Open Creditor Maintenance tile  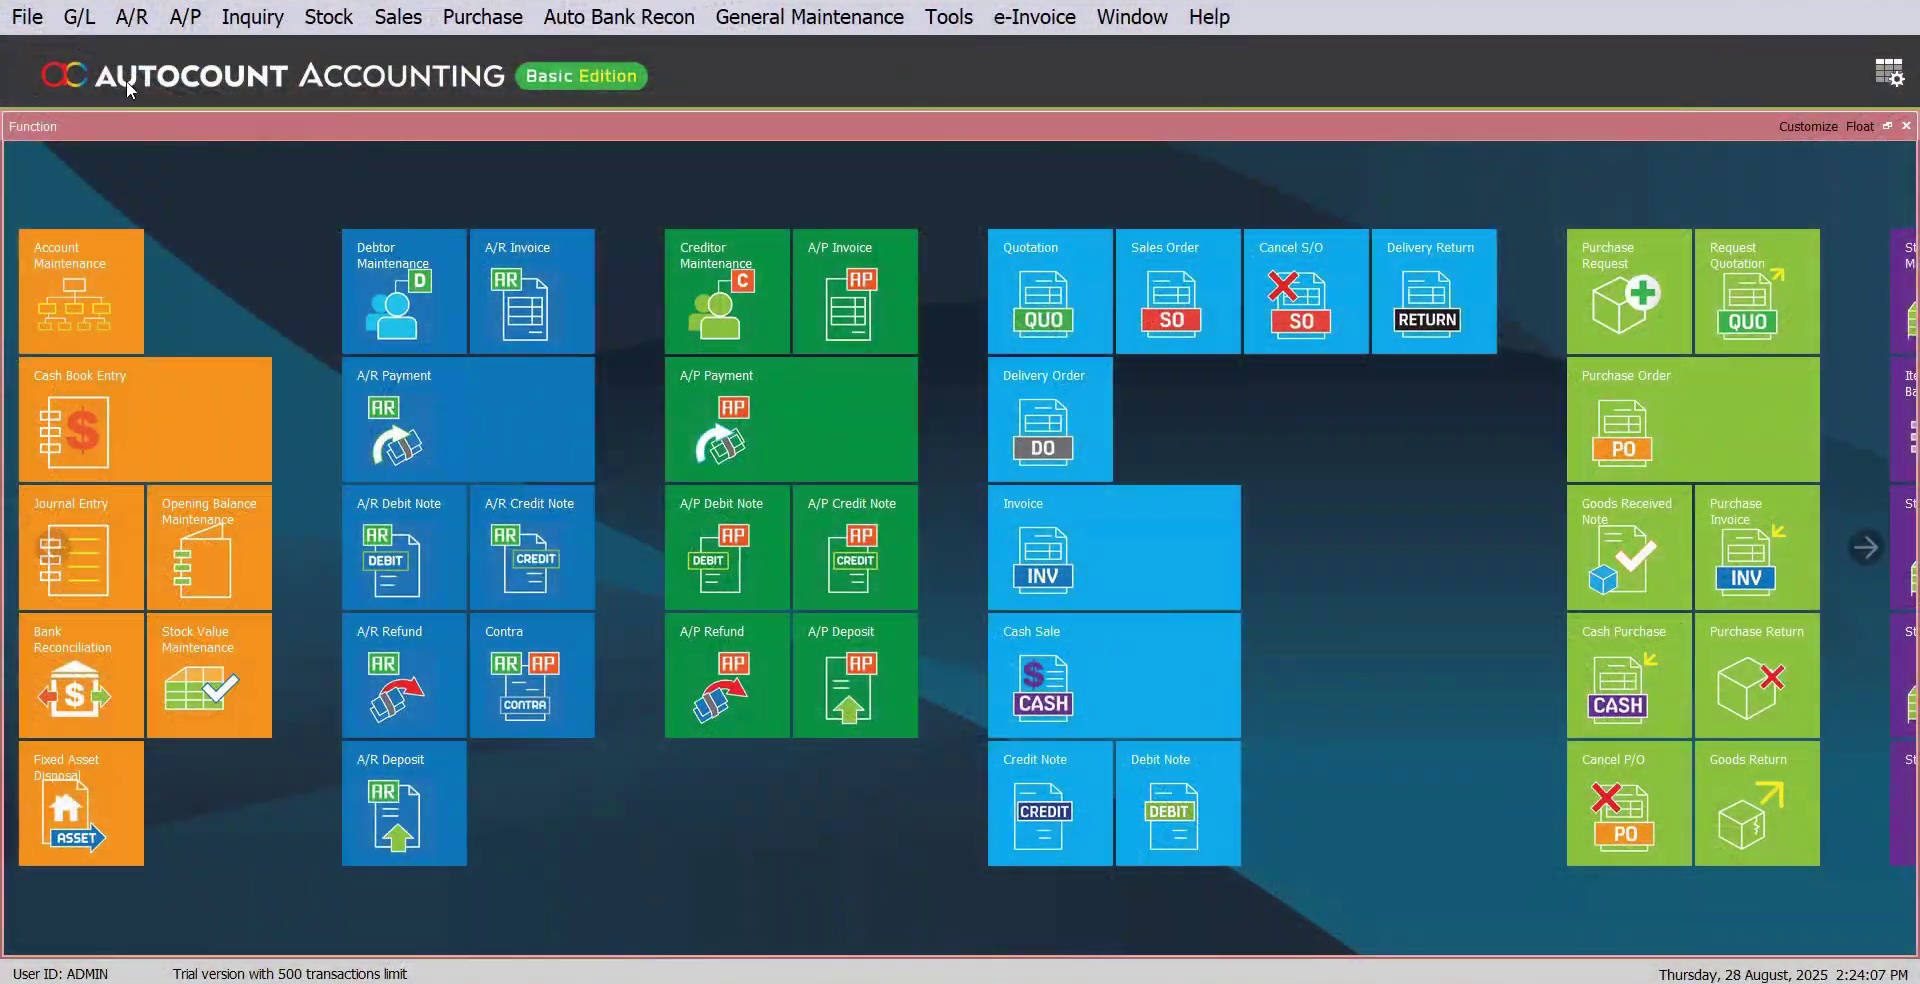click(727, 291)
